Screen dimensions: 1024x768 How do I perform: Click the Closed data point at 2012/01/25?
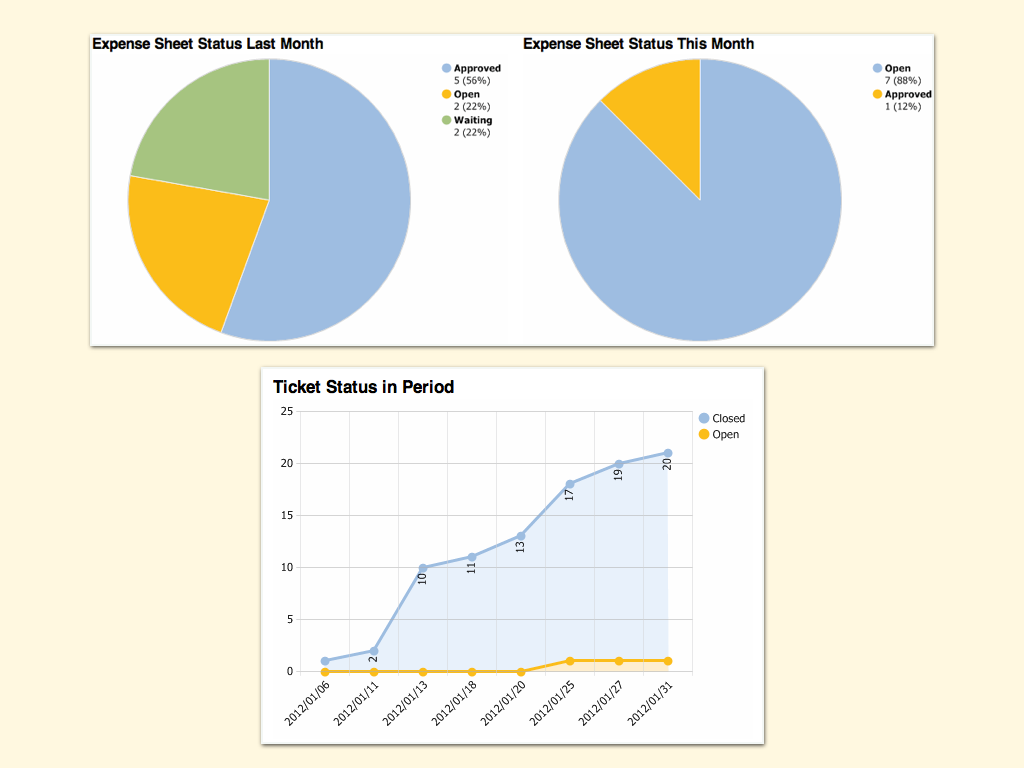tap(570, 484)
